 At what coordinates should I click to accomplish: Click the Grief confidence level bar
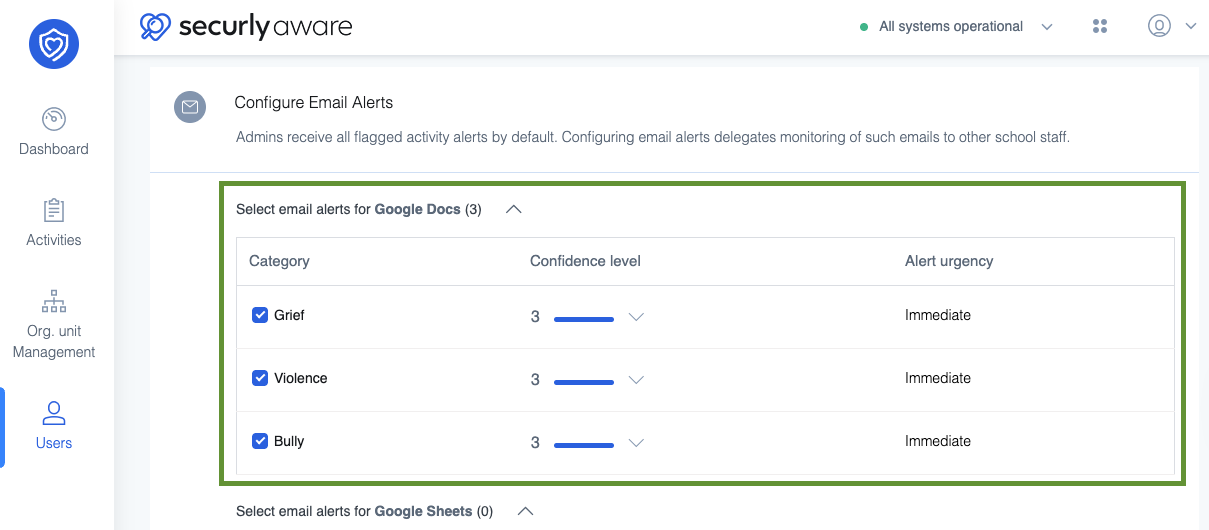pyautogui.click(x=584, y=319)
